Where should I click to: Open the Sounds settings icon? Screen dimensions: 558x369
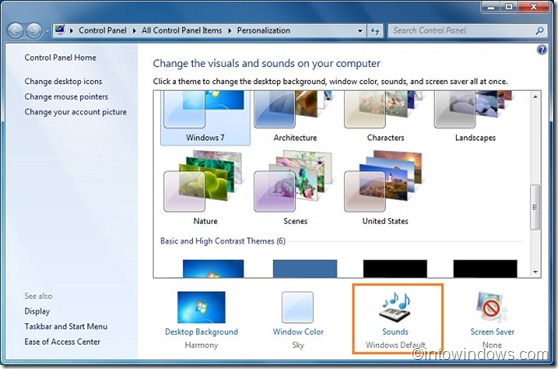395,308
